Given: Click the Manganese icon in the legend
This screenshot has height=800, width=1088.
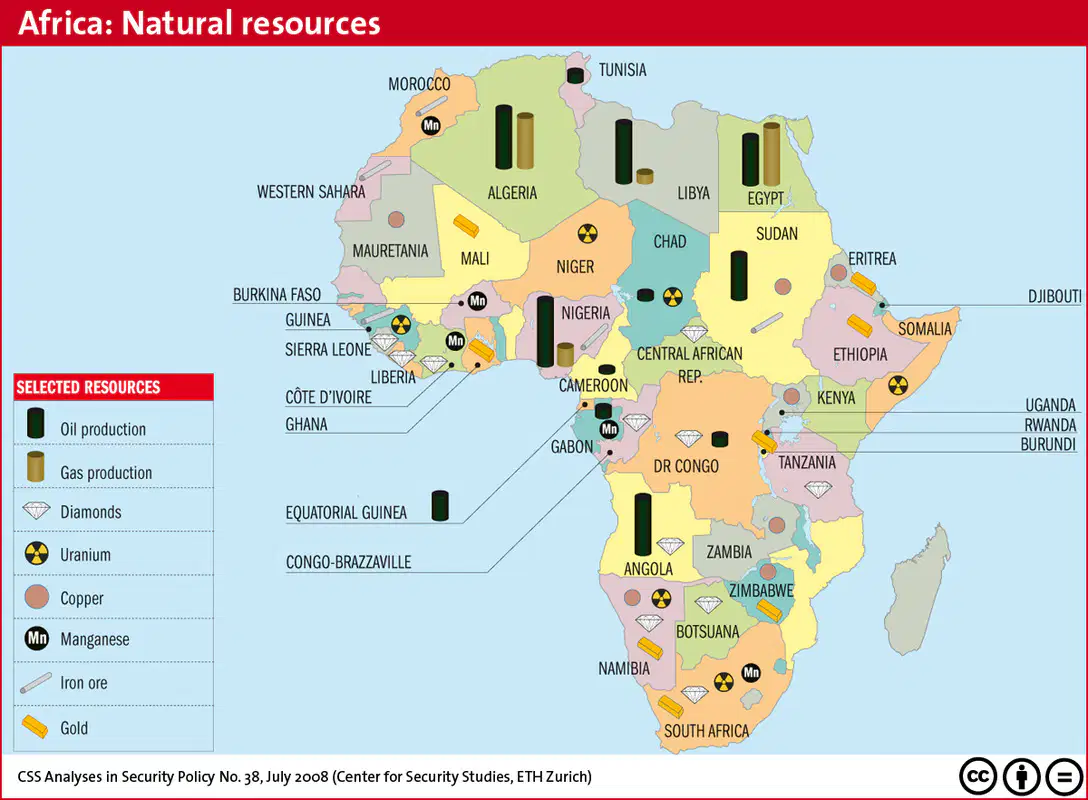Looking at the screenshot, I should point(37,638).
